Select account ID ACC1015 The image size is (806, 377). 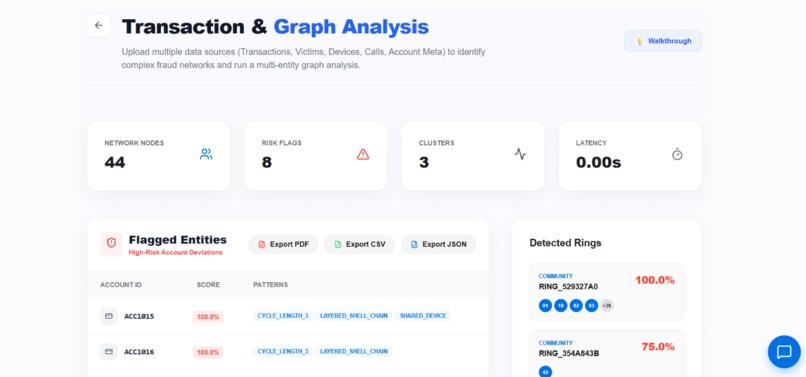(x=139, y=316)
